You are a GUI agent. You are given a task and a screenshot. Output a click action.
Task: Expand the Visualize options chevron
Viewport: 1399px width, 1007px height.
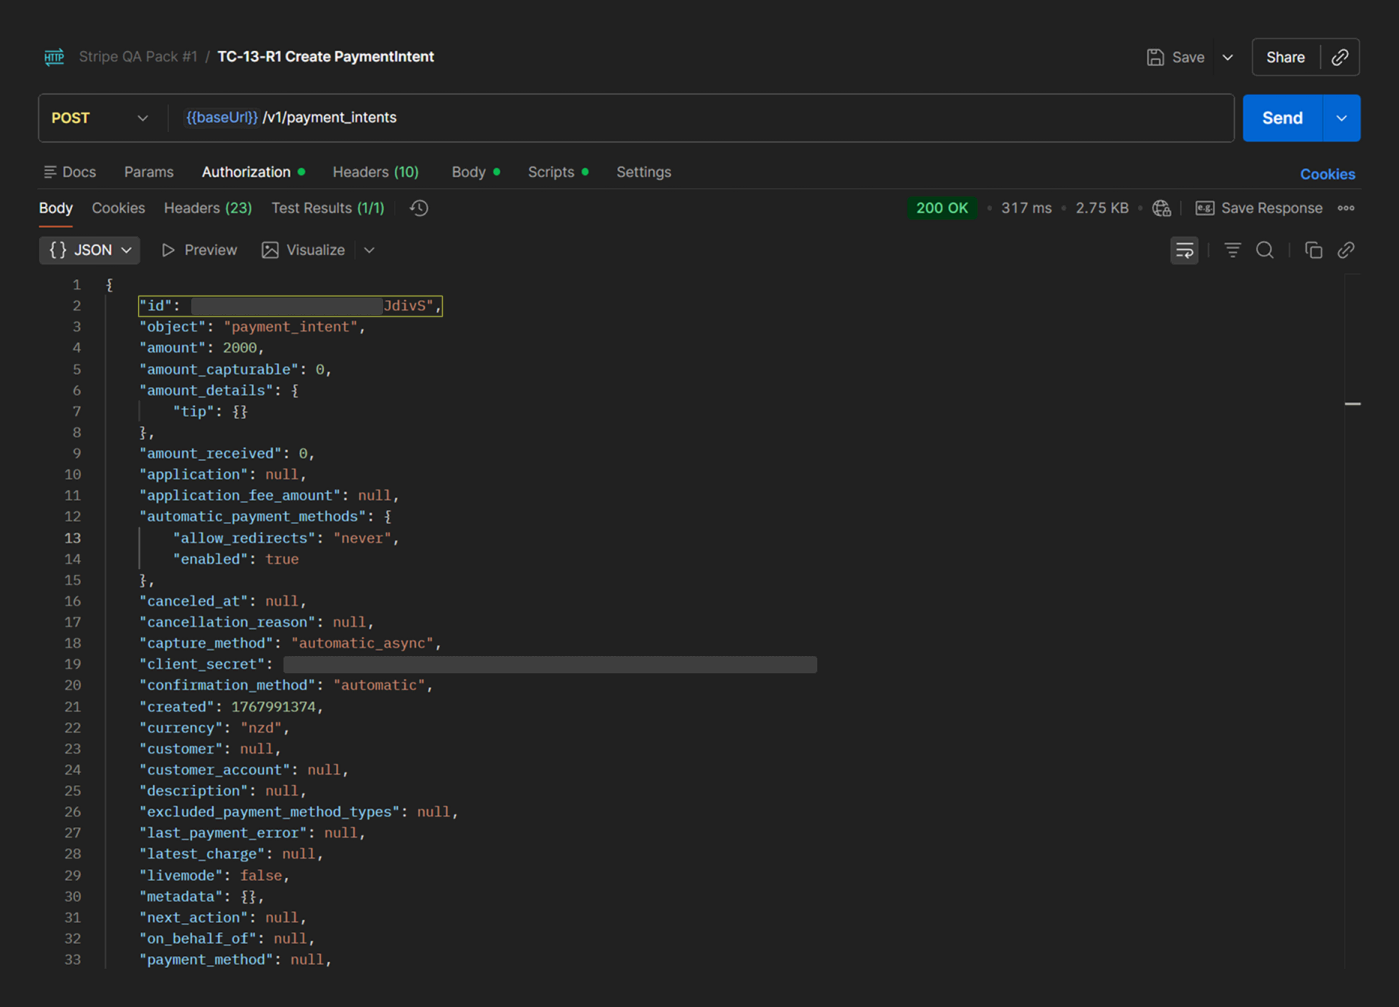[x=369, y=250]
